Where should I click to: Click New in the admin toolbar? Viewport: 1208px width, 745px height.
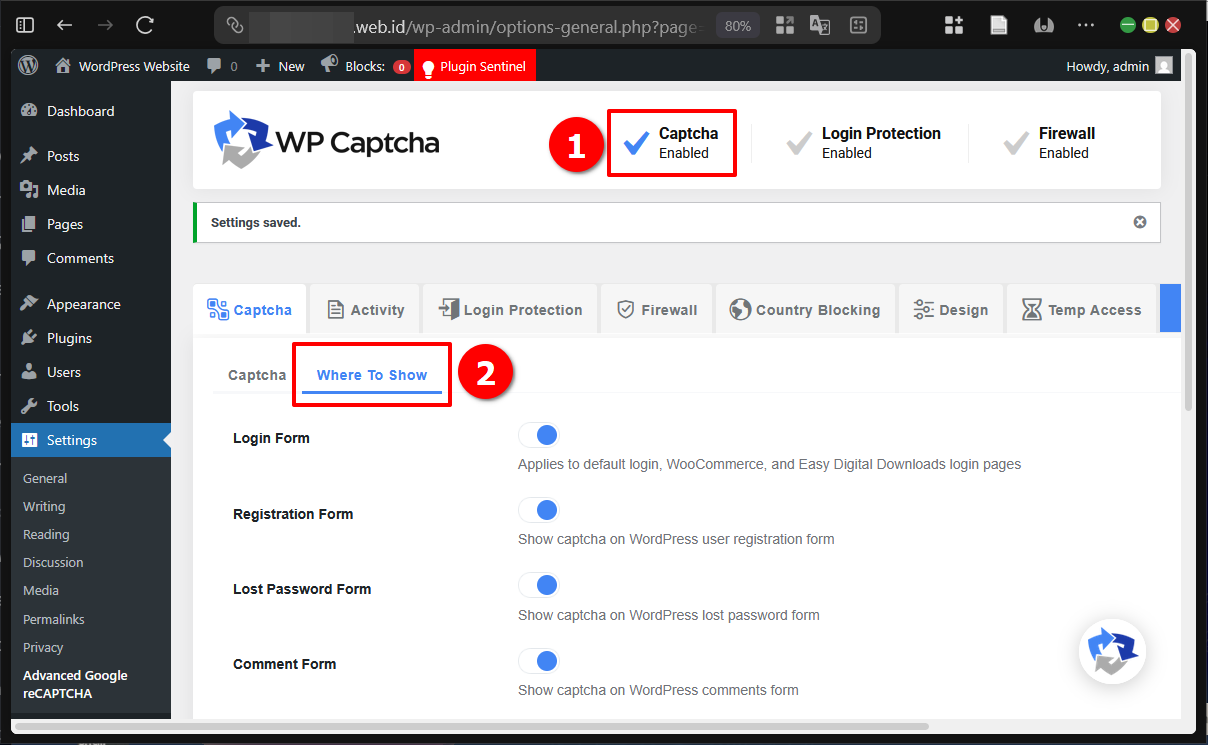coord(279,66)
